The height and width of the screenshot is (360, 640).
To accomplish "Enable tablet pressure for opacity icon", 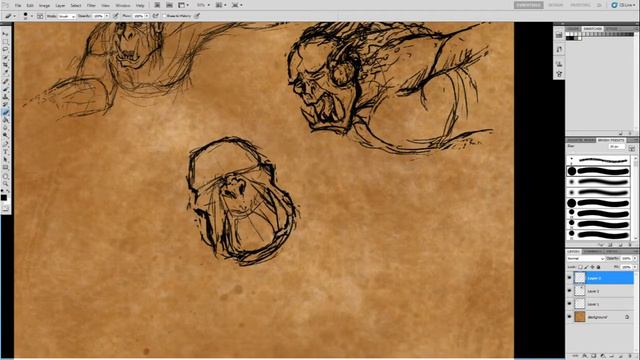I will 116,16.
